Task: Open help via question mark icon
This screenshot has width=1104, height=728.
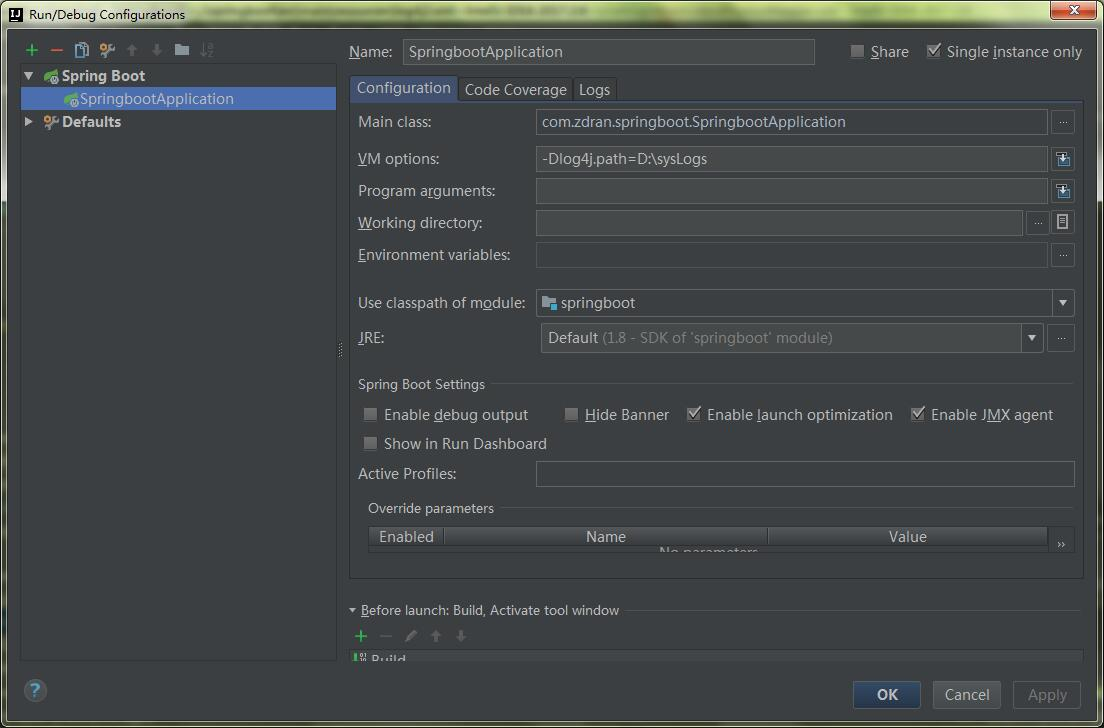Action: (x=35, y=690)
